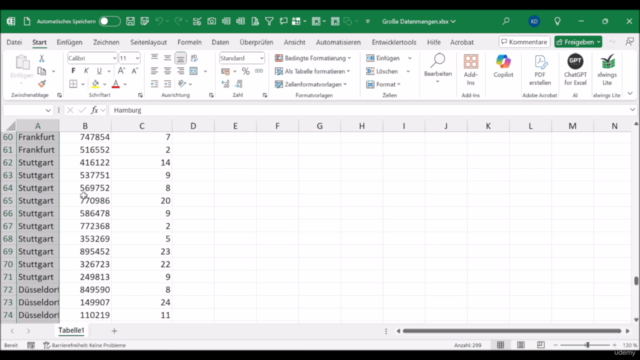The image size is (640, 360).
Task: Switch to page layout view in status bar
Action: tap(521, 345)
